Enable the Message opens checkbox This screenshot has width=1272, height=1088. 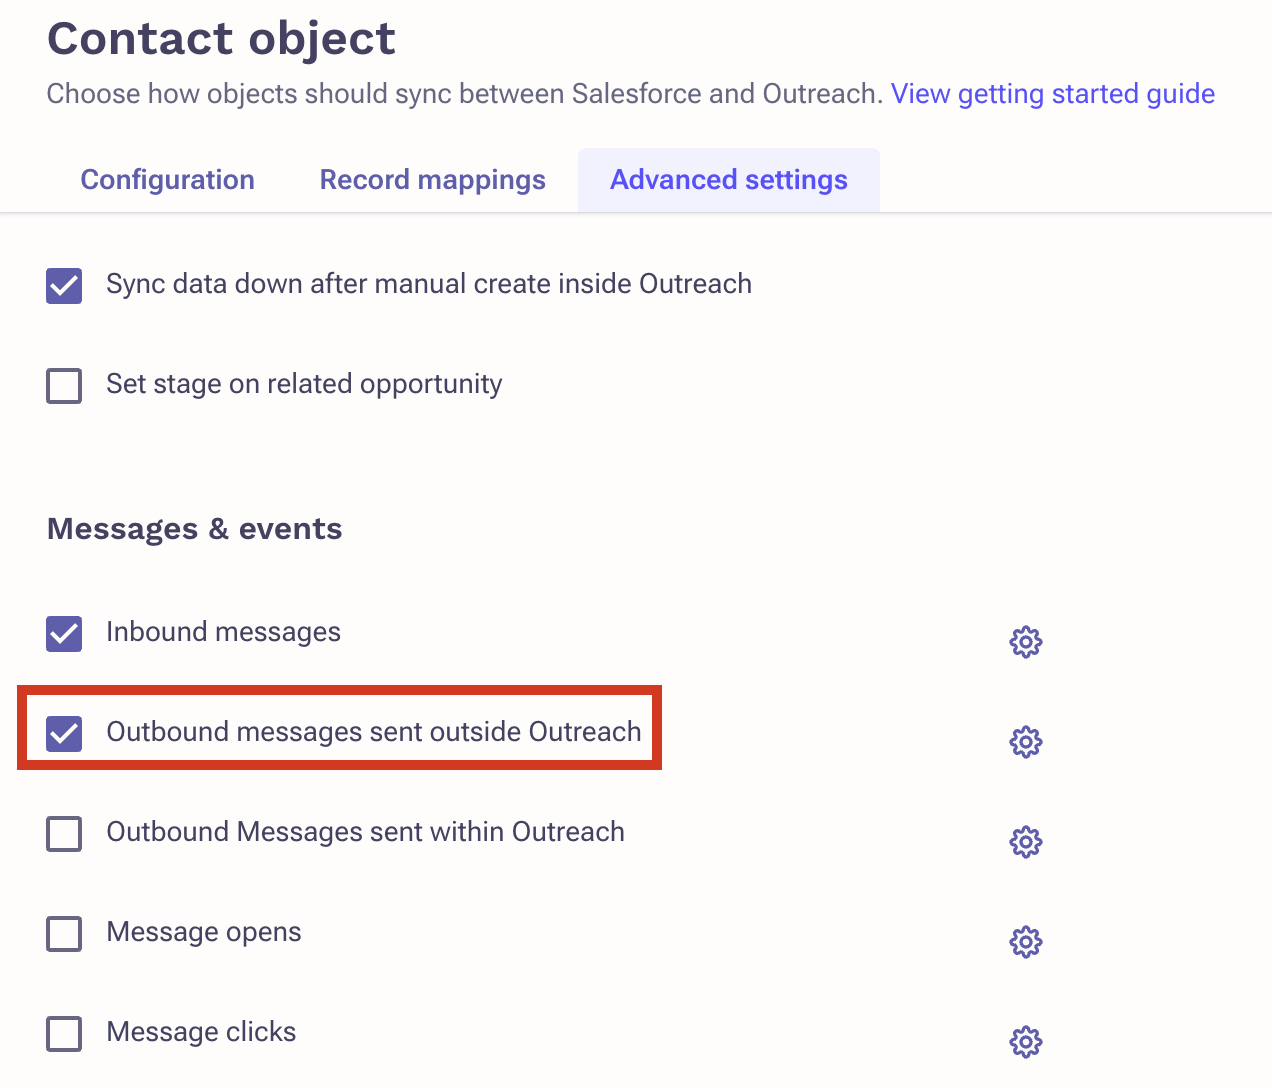[x=64, y=933]
